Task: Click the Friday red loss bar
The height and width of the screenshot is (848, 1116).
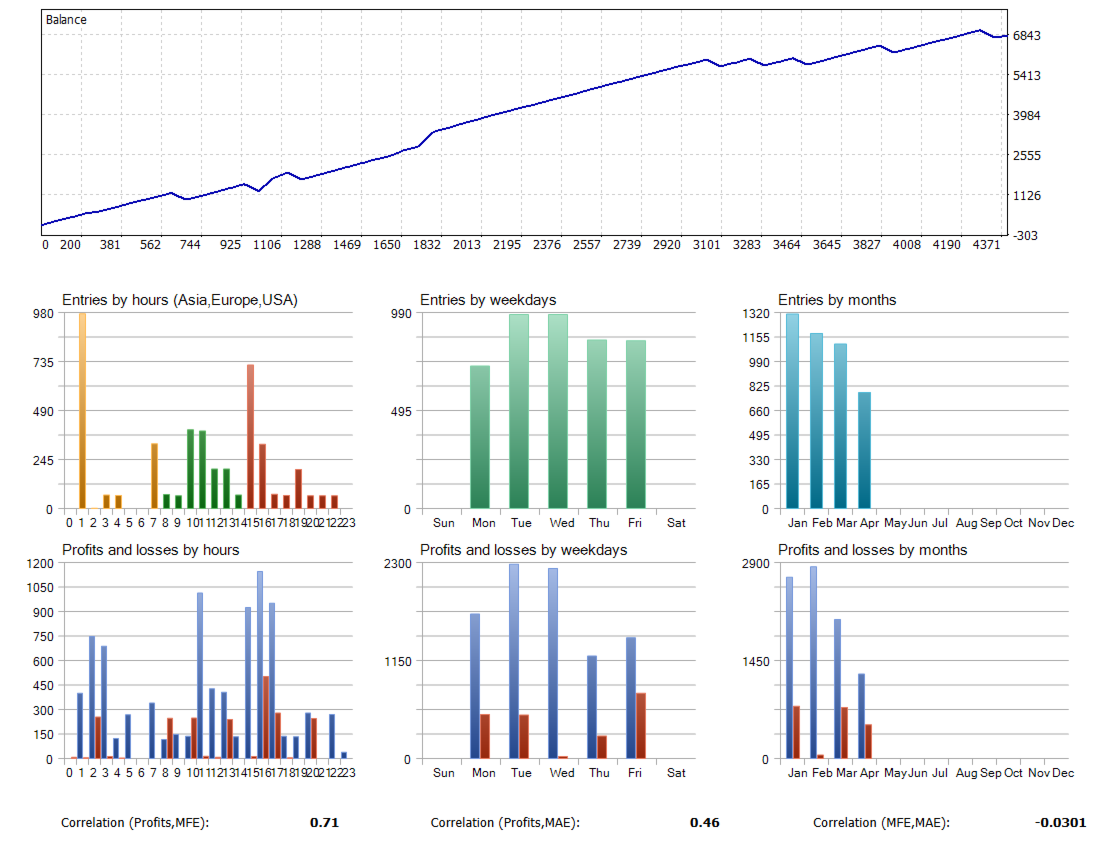Action: pos(641,726)
